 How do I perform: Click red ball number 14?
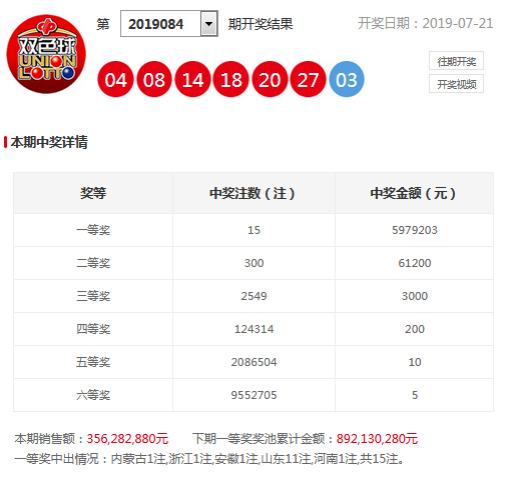coord(193,79)
